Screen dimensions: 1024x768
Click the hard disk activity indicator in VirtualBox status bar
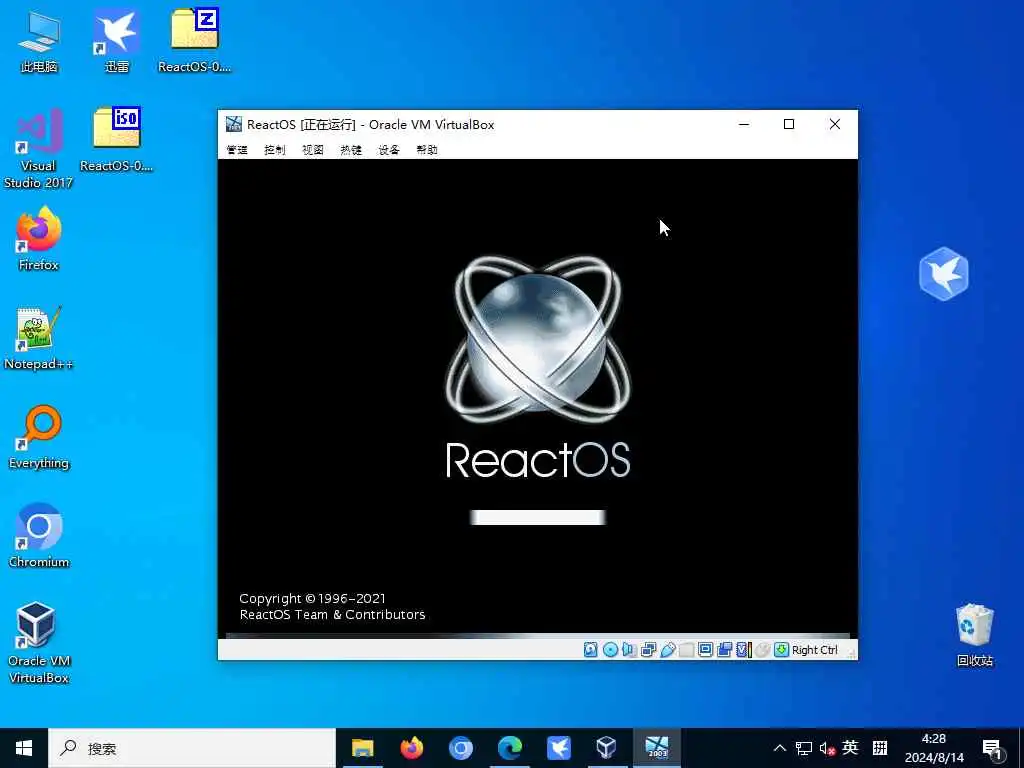point(590,650)
